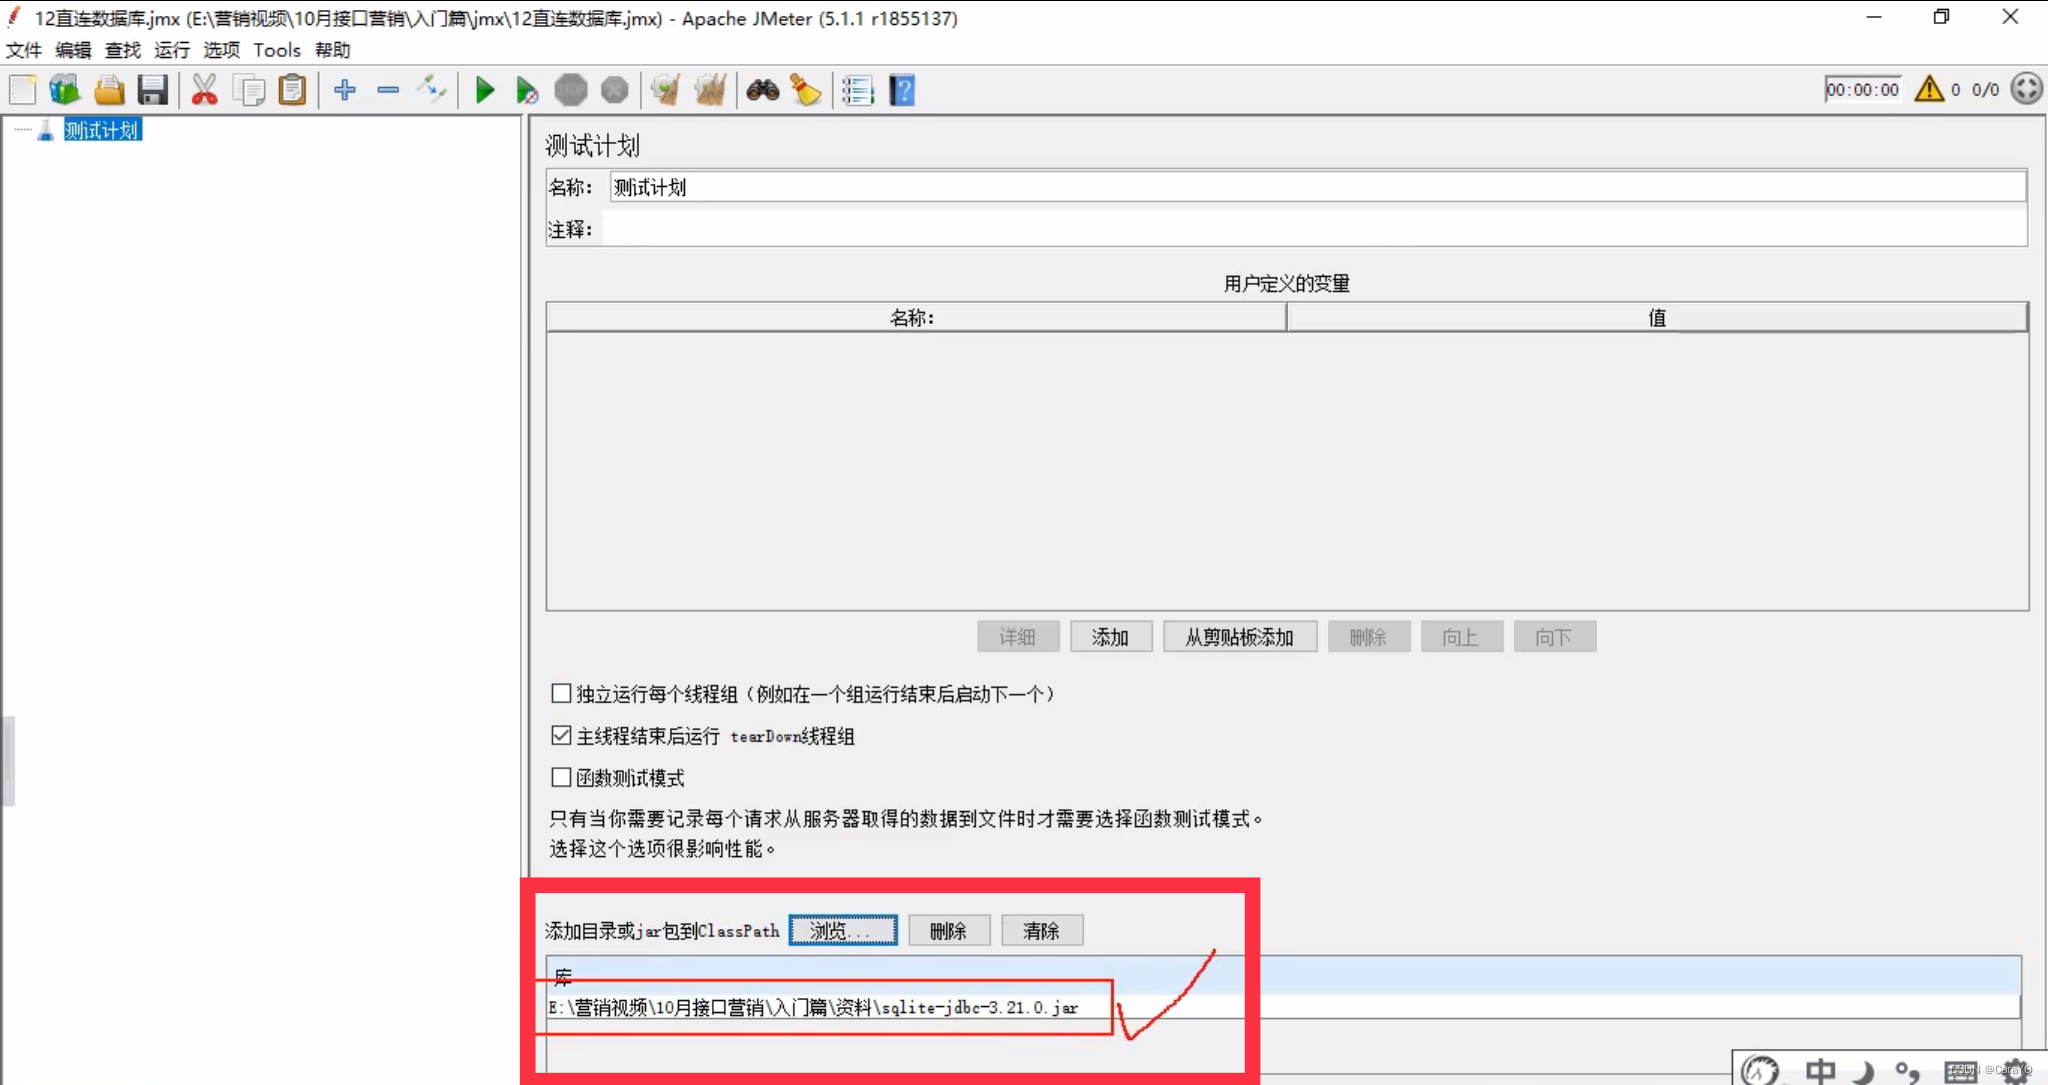Click the Clear broom with gear icon

tap(666, 90)
